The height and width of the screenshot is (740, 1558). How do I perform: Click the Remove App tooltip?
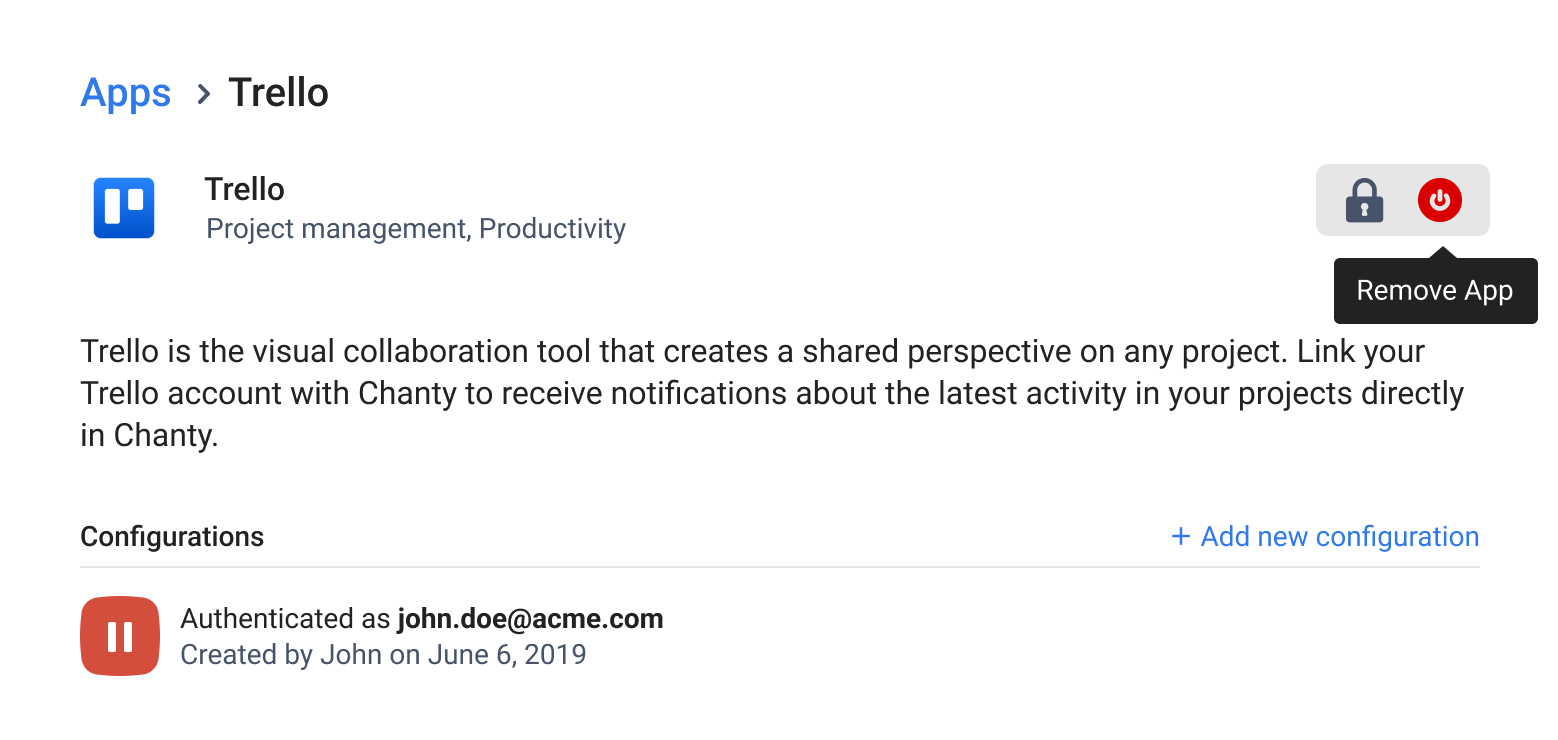tap(1435, 291)
